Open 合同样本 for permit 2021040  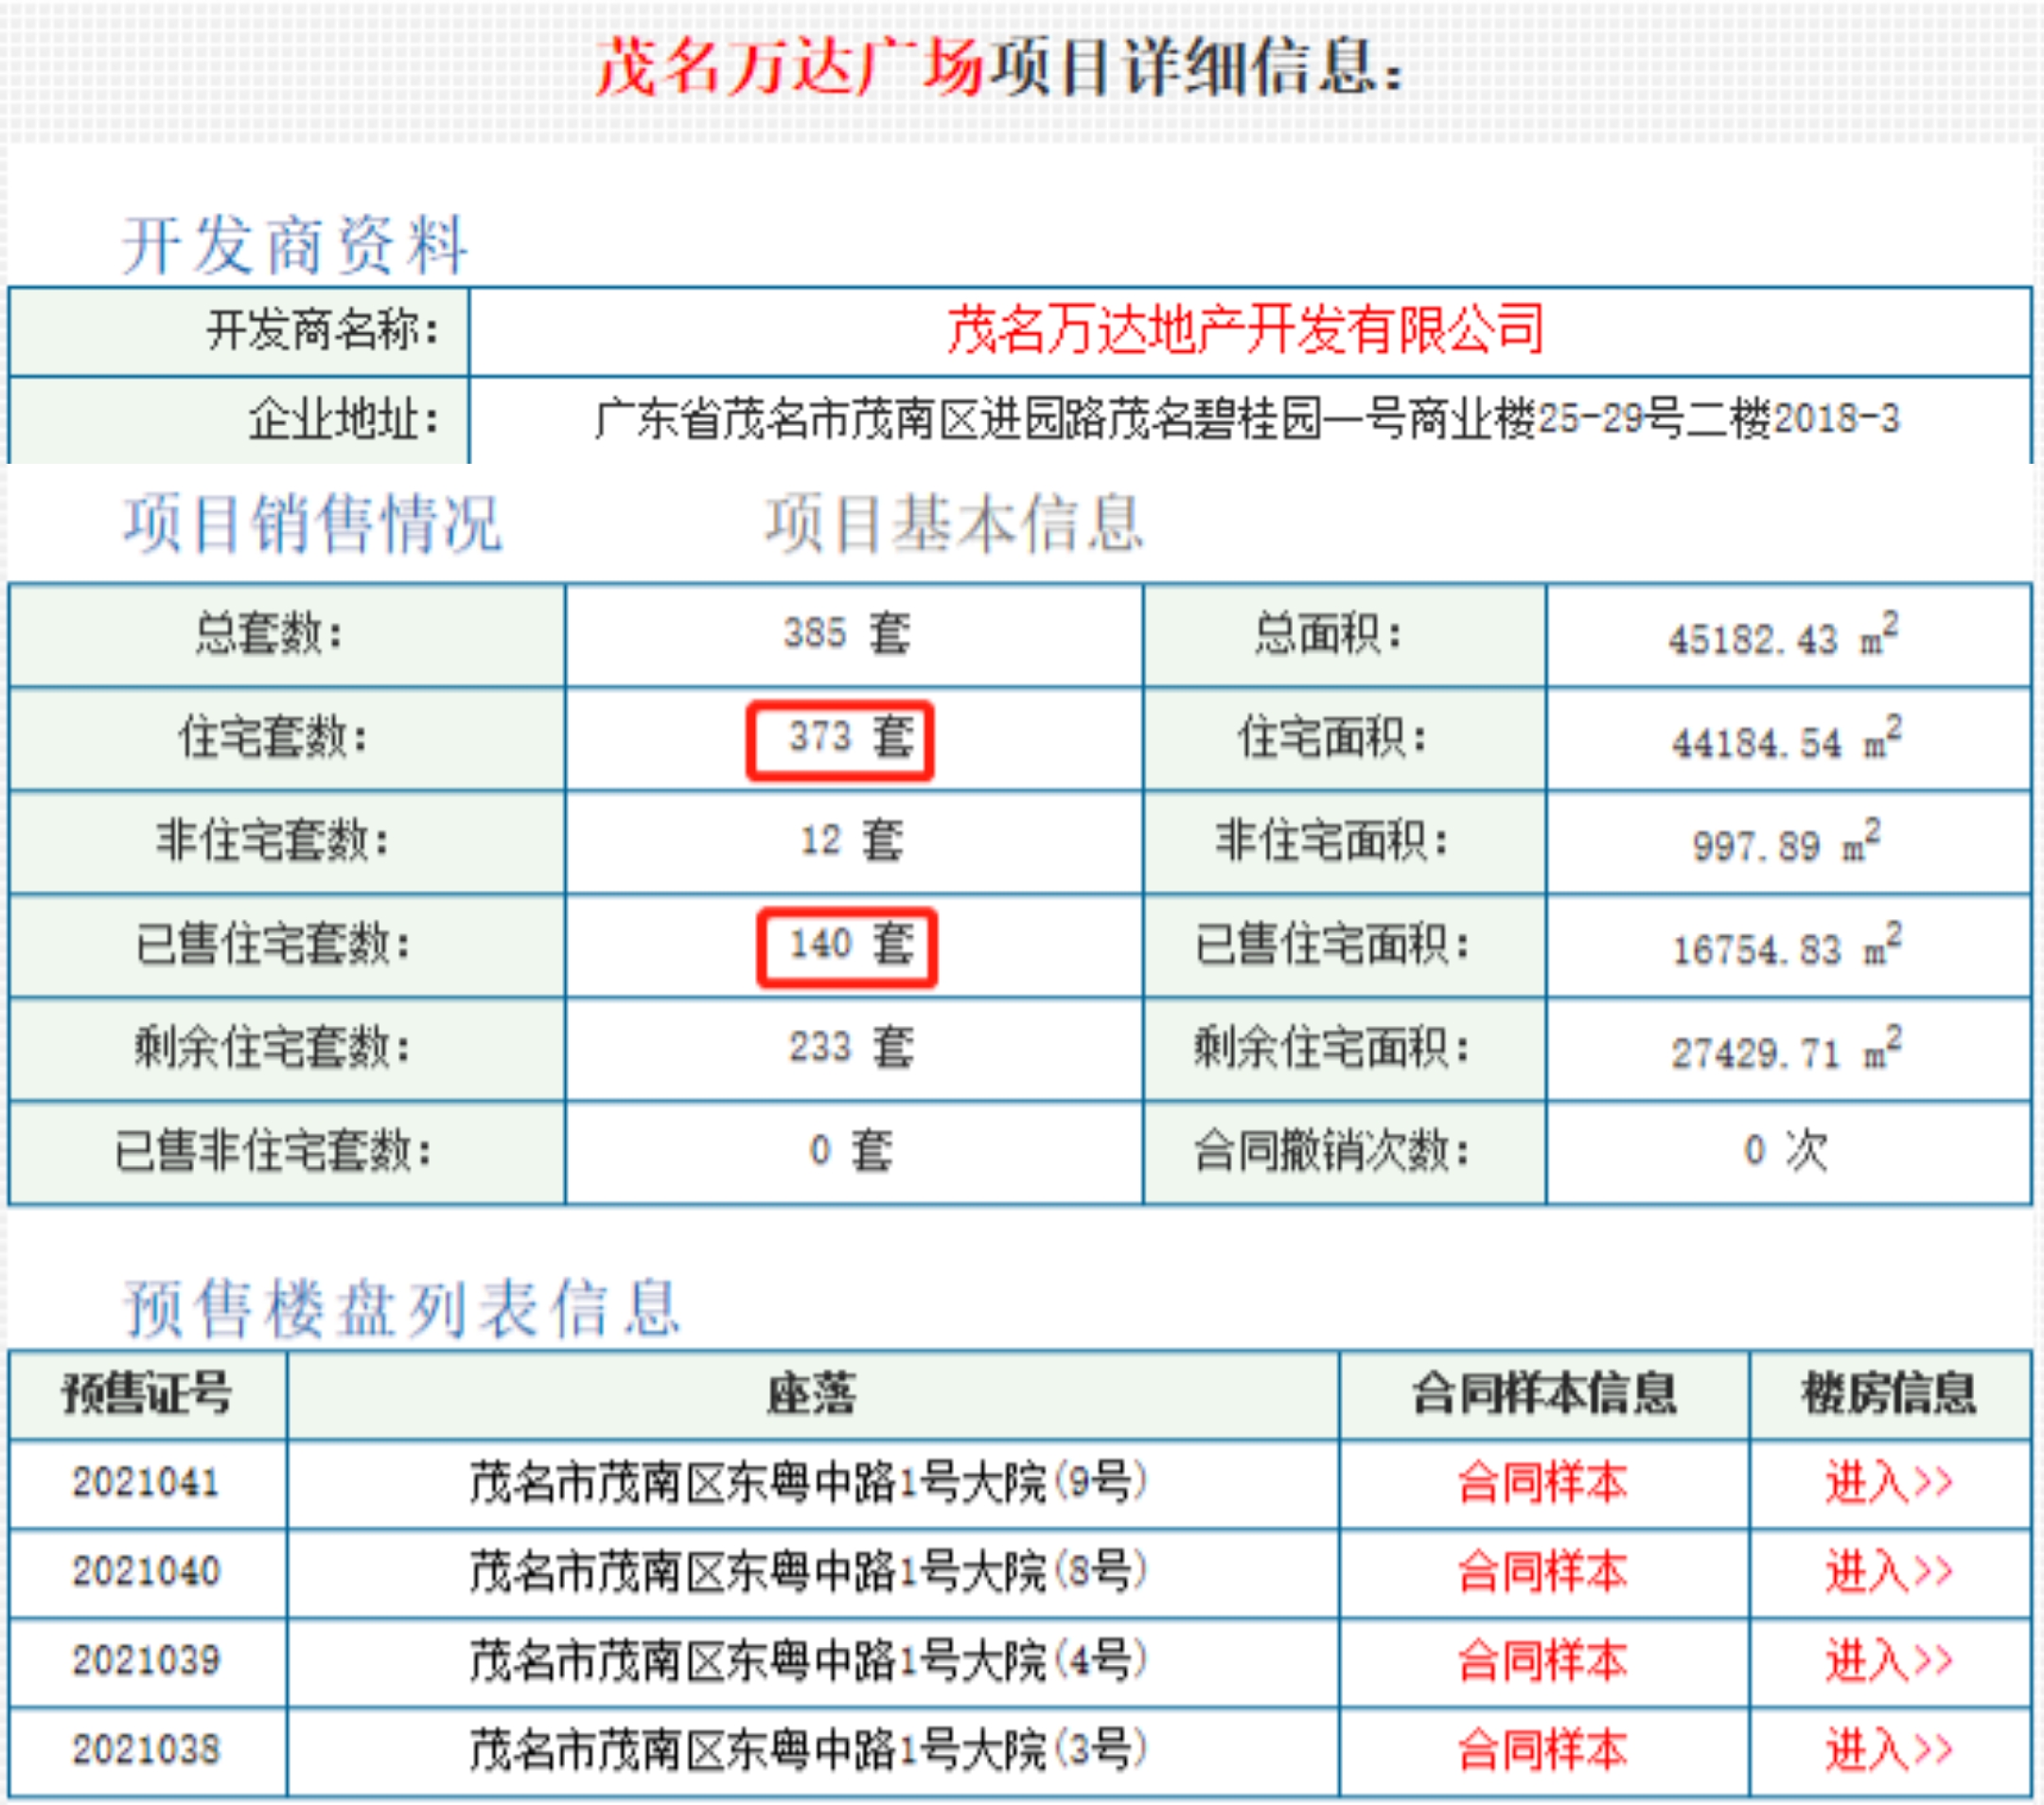1542,1571
